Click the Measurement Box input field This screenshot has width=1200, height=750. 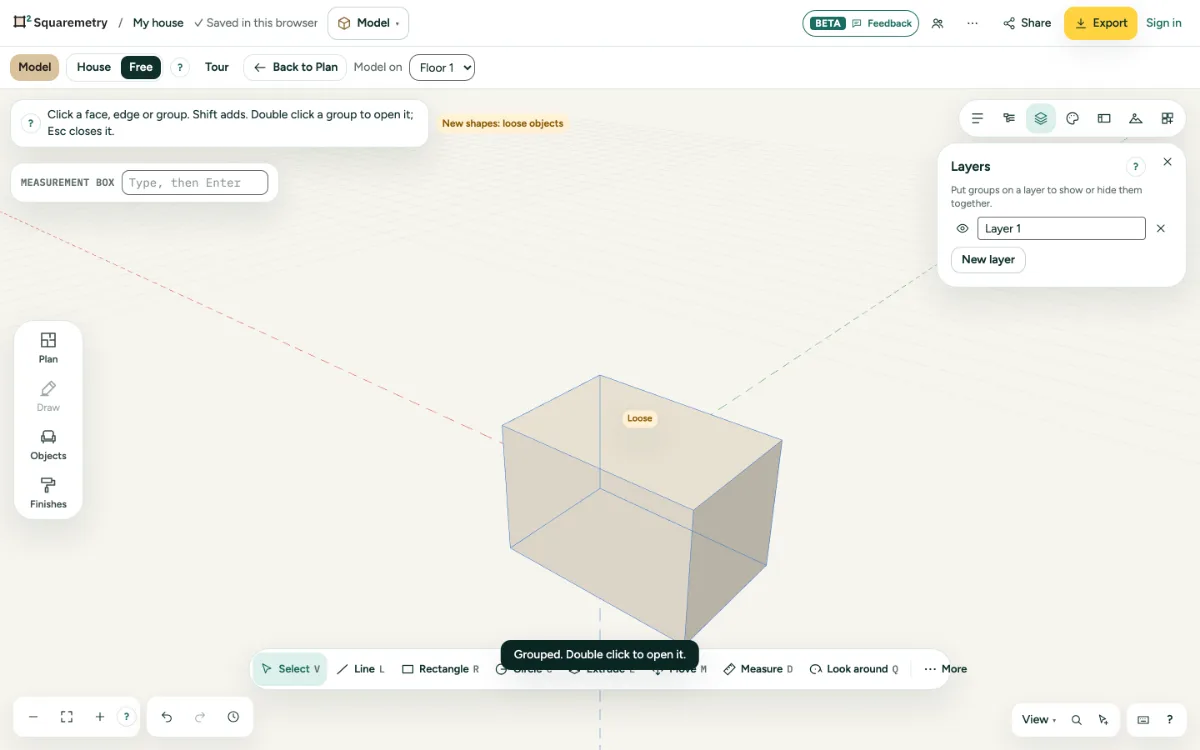point(195,183)
